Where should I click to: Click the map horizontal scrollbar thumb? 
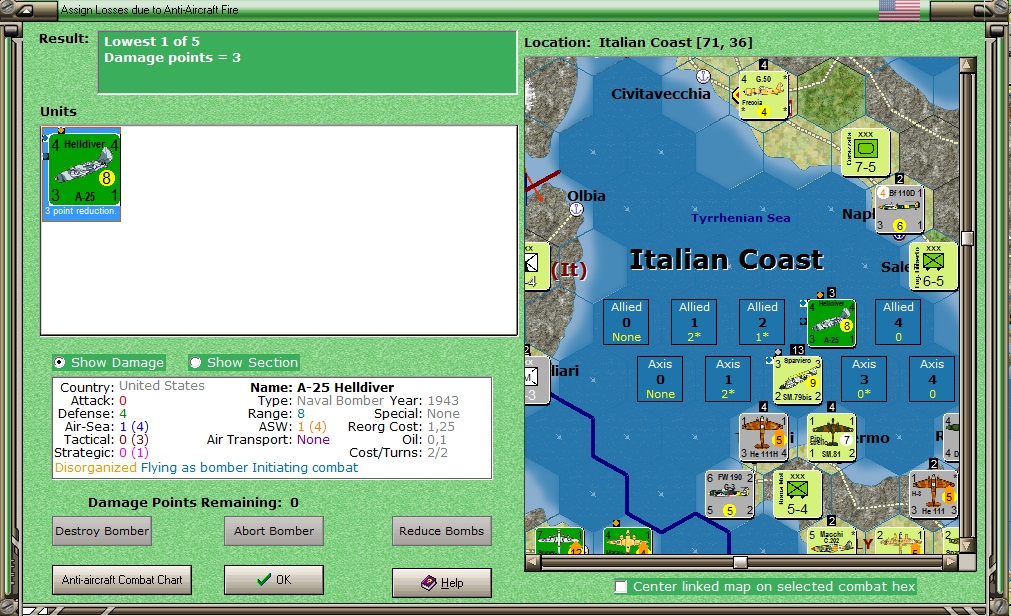(740, 562)
